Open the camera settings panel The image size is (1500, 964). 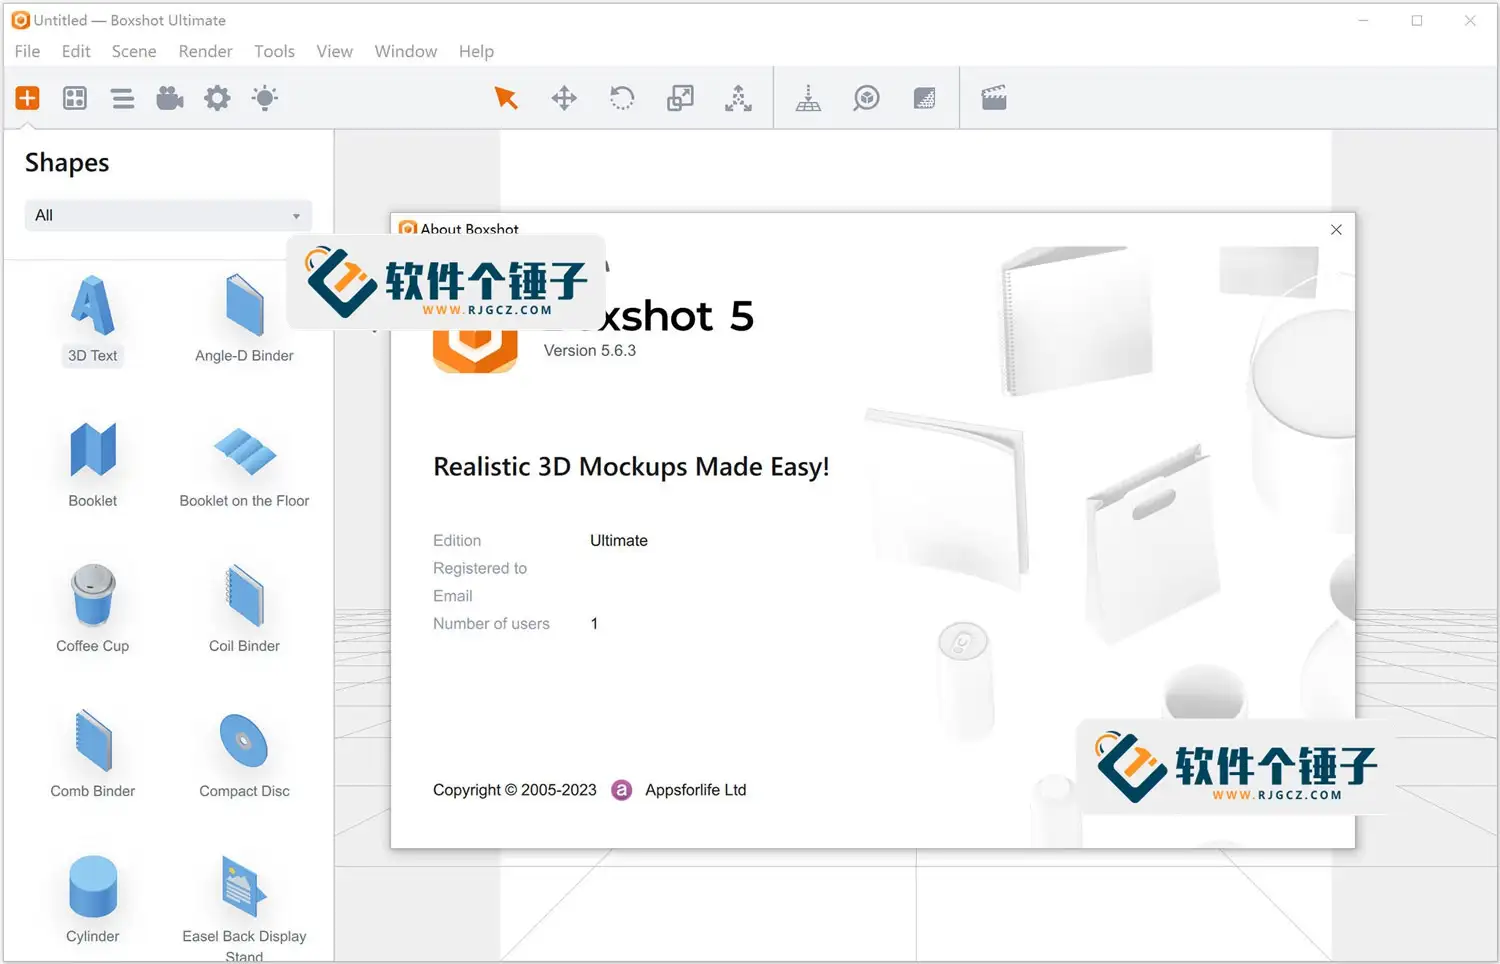(170, 98)
